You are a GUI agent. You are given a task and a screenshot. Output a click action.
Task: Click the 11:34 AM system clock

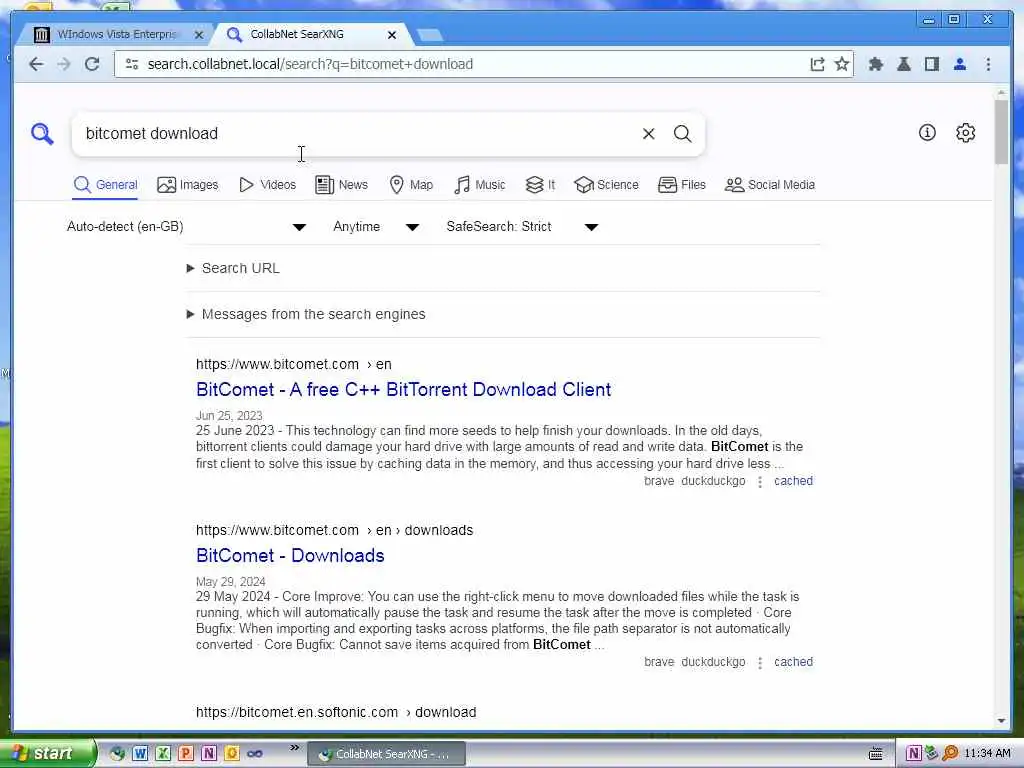click(x=987, y=754)
